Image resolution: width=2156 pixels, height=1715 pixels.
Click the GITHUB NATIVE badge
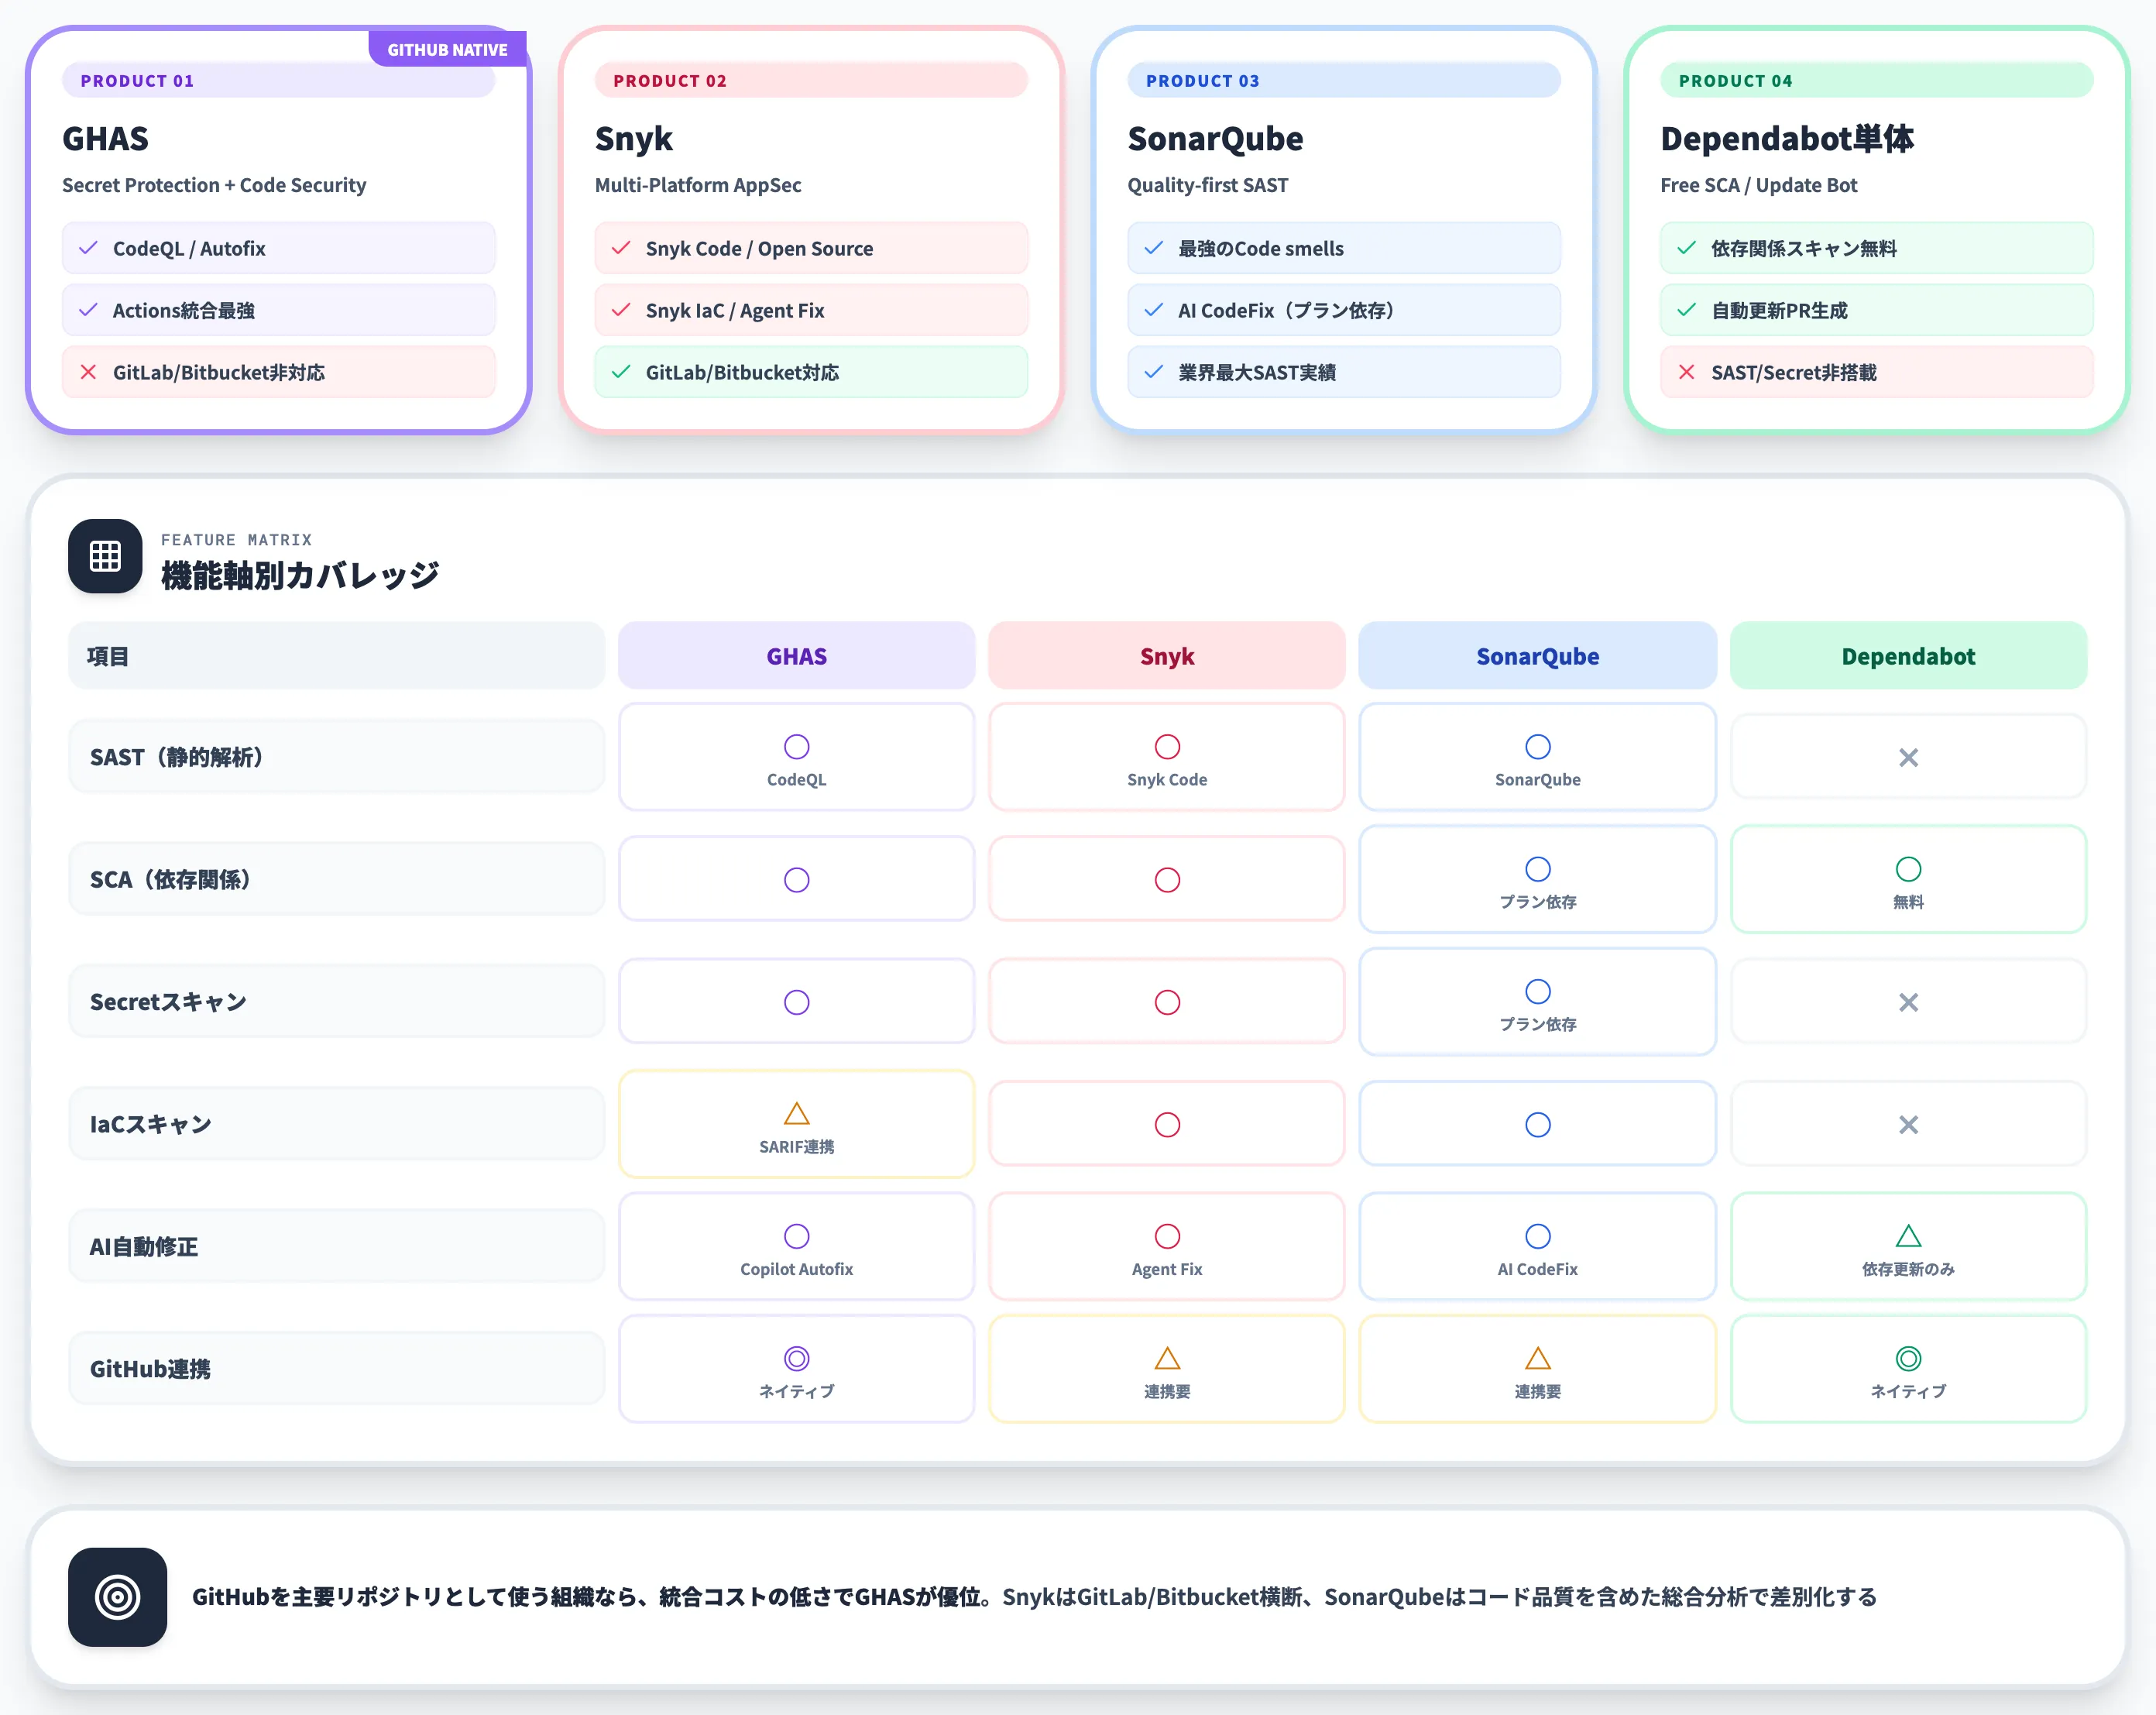447,49
